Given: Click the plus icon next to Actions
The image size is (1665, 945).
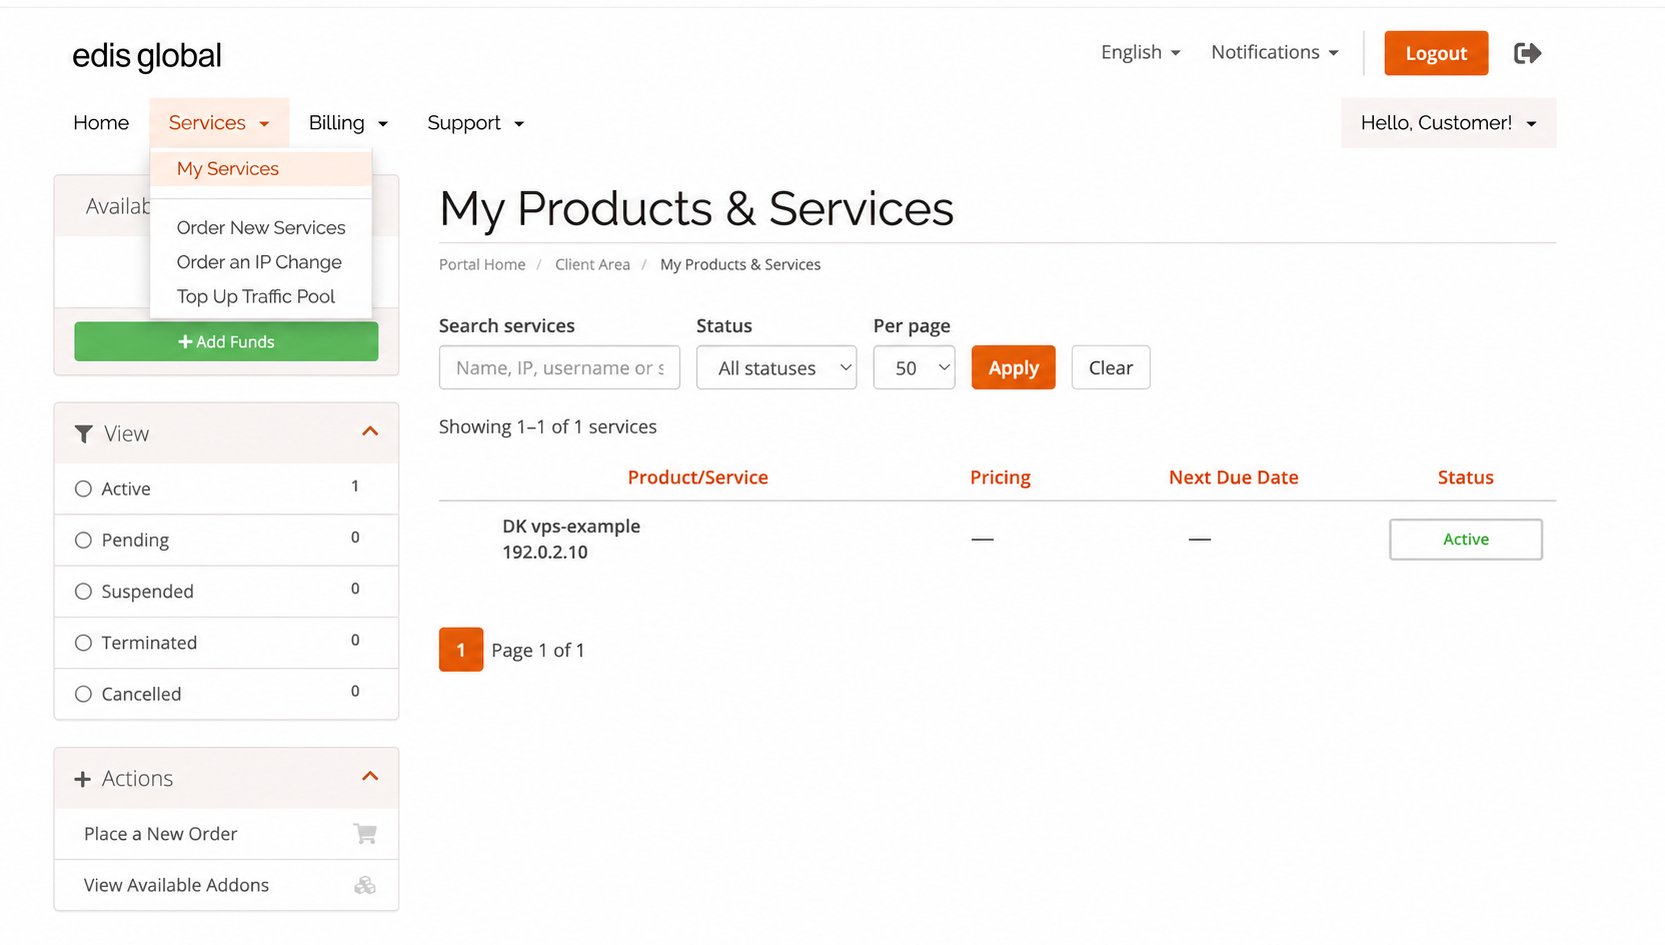Looking at the screenshot, I should (83, 779).
